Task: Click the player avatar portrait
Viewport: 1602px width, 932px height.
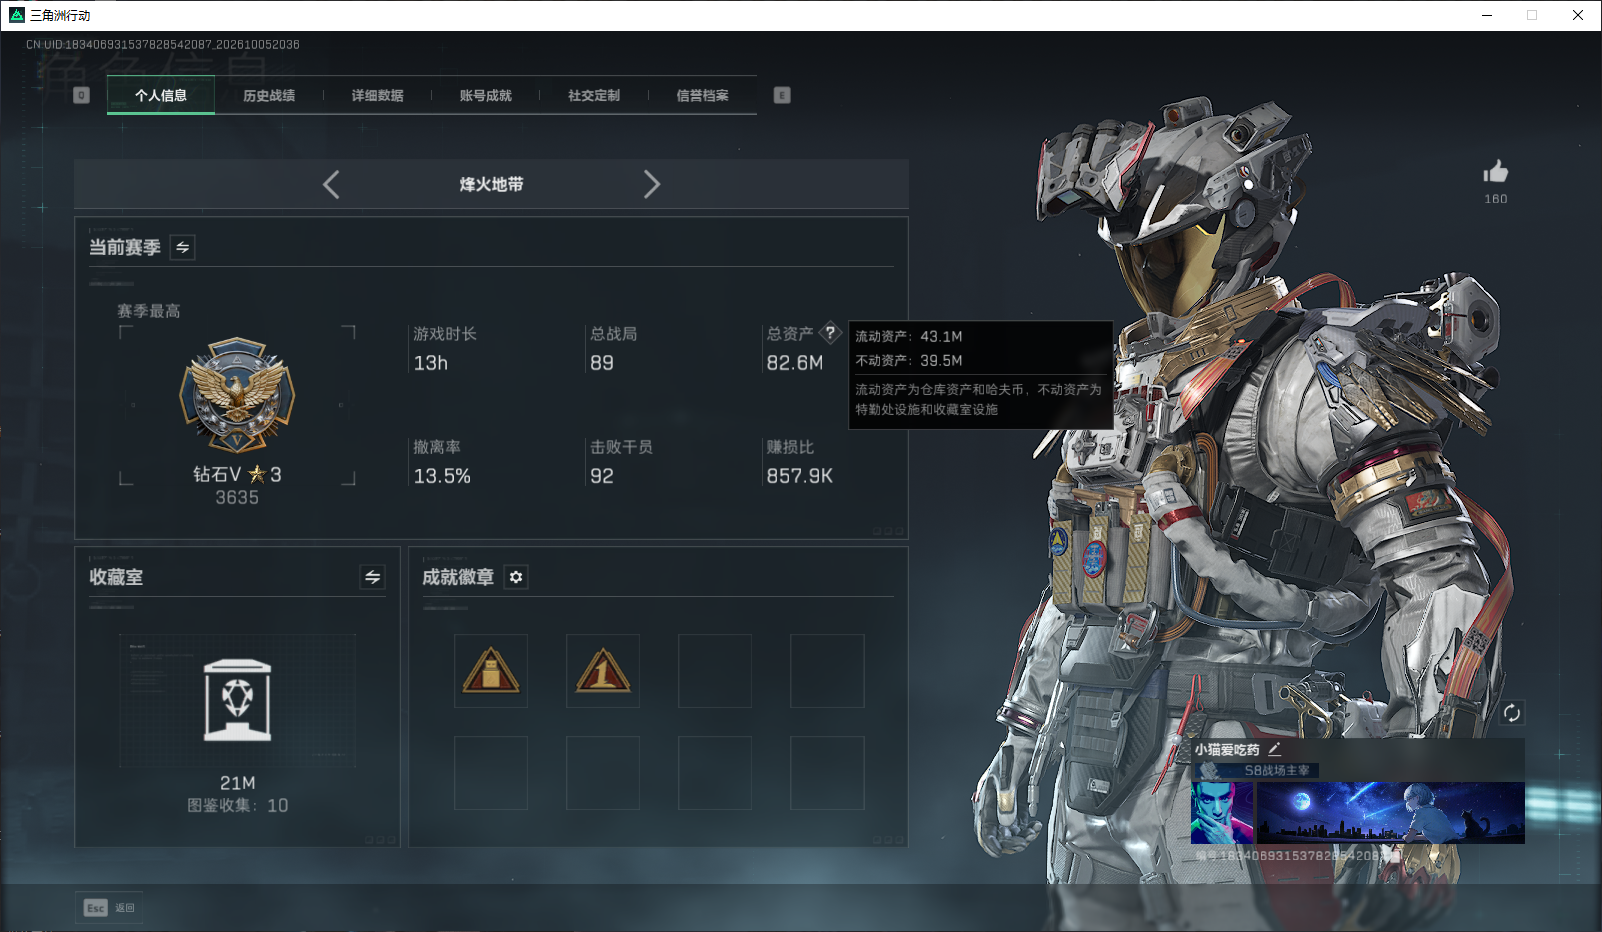Action: [1222, 813]
